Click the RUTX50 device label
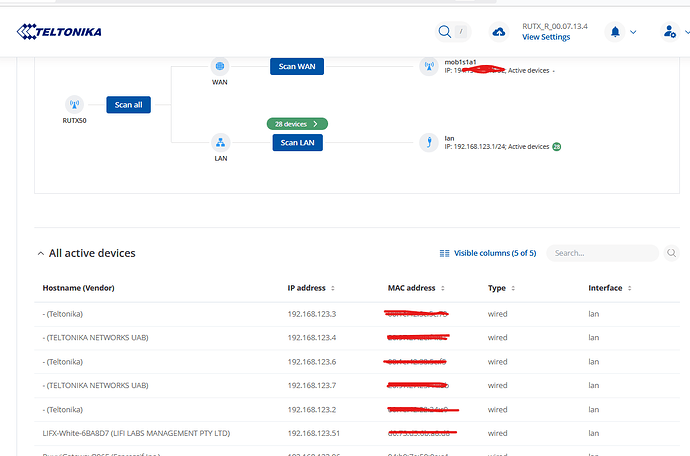Screen dimensions: 690x456 [74, 121]
